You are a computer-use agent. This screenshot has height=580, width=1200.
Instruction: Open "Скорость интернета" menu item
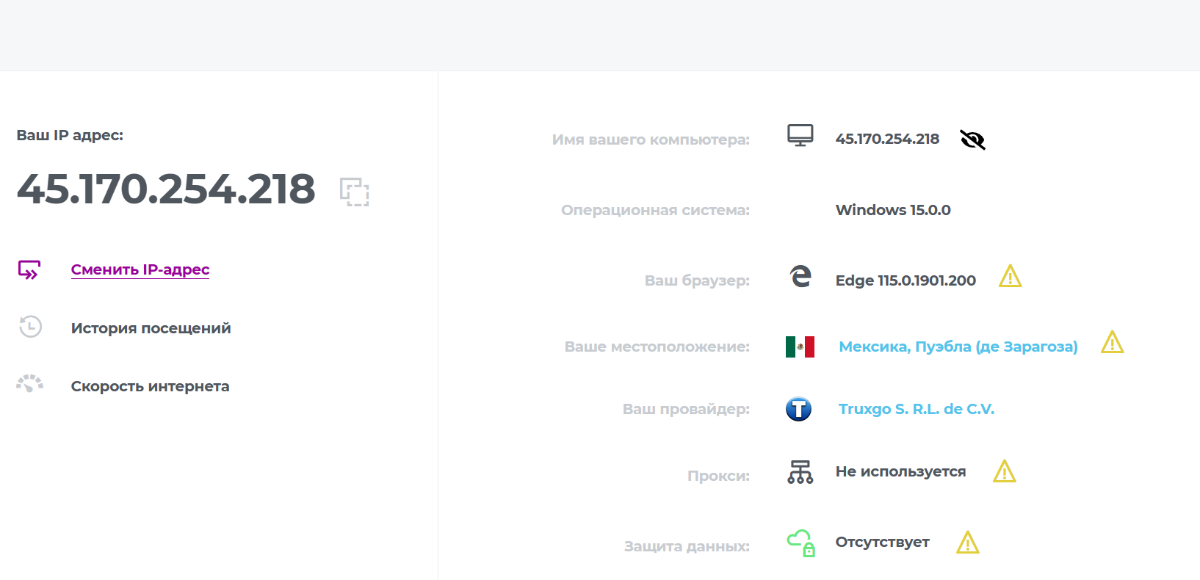(x=150, y=386)
